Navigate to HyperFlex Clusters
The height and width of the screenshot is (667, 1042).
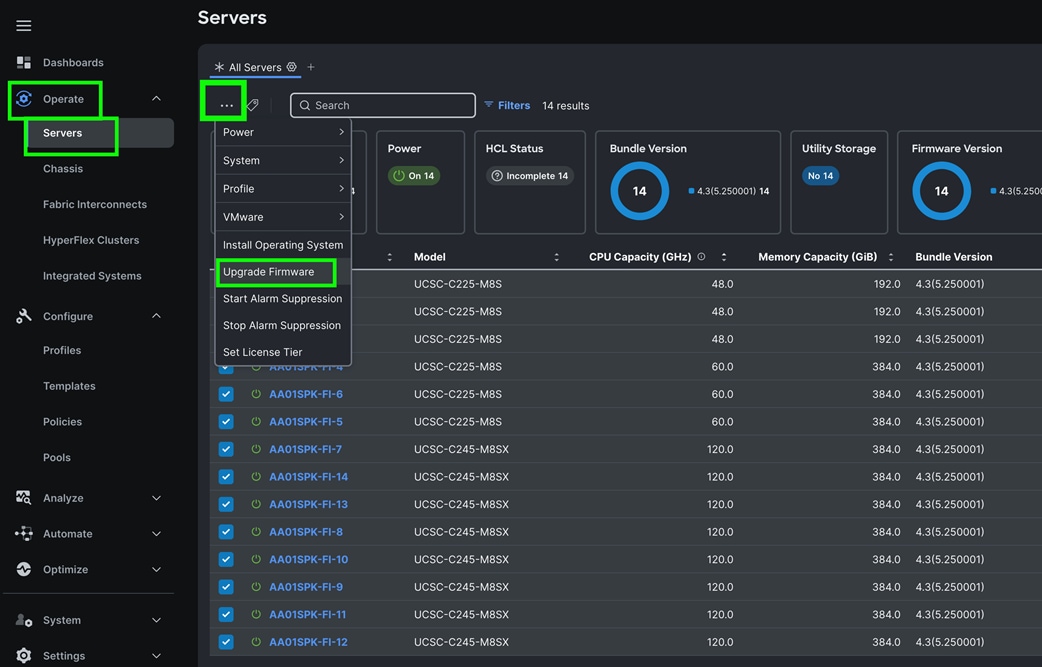[x=91, y=240]
